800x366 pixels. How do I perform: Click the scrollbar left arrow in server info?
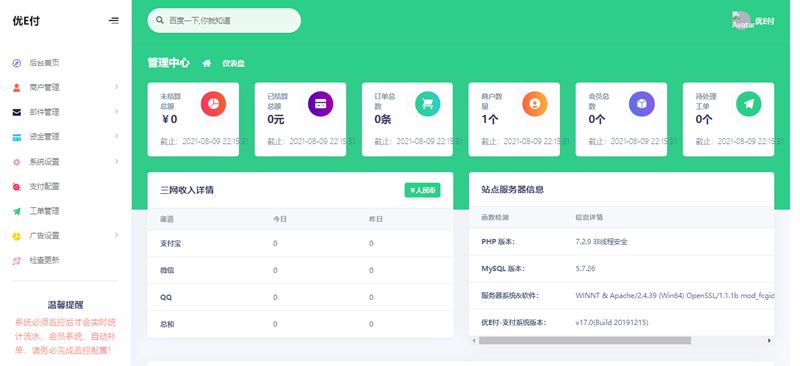tap(474, 340)
